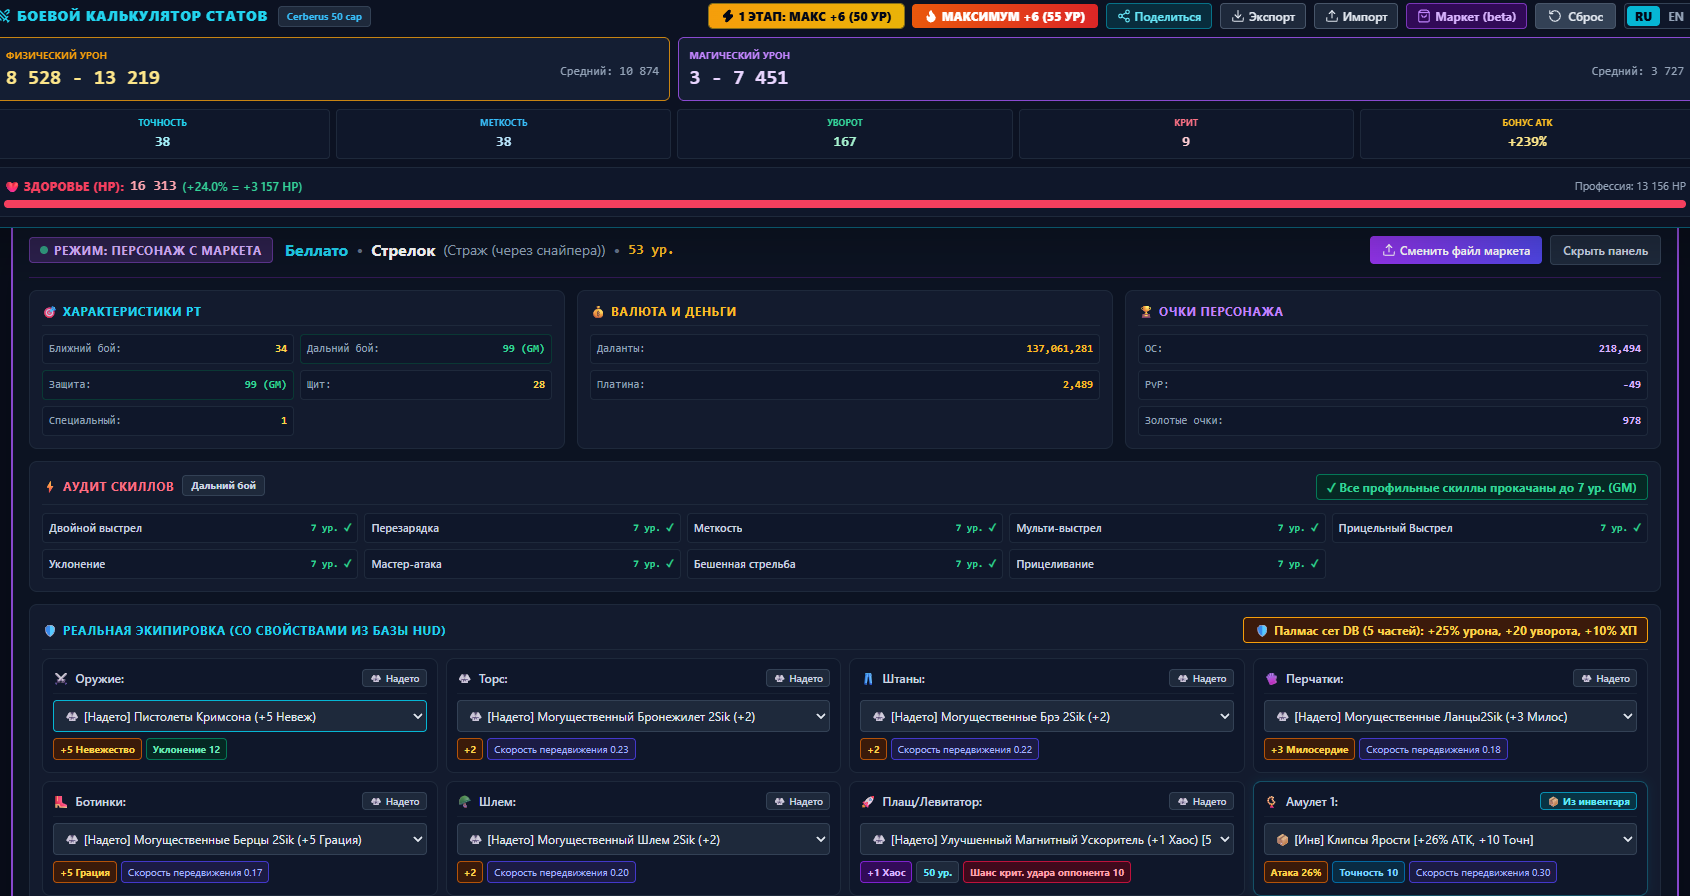
Task: Click the lightning icon beside Аудит скиллов
Action: click(50, 487)
